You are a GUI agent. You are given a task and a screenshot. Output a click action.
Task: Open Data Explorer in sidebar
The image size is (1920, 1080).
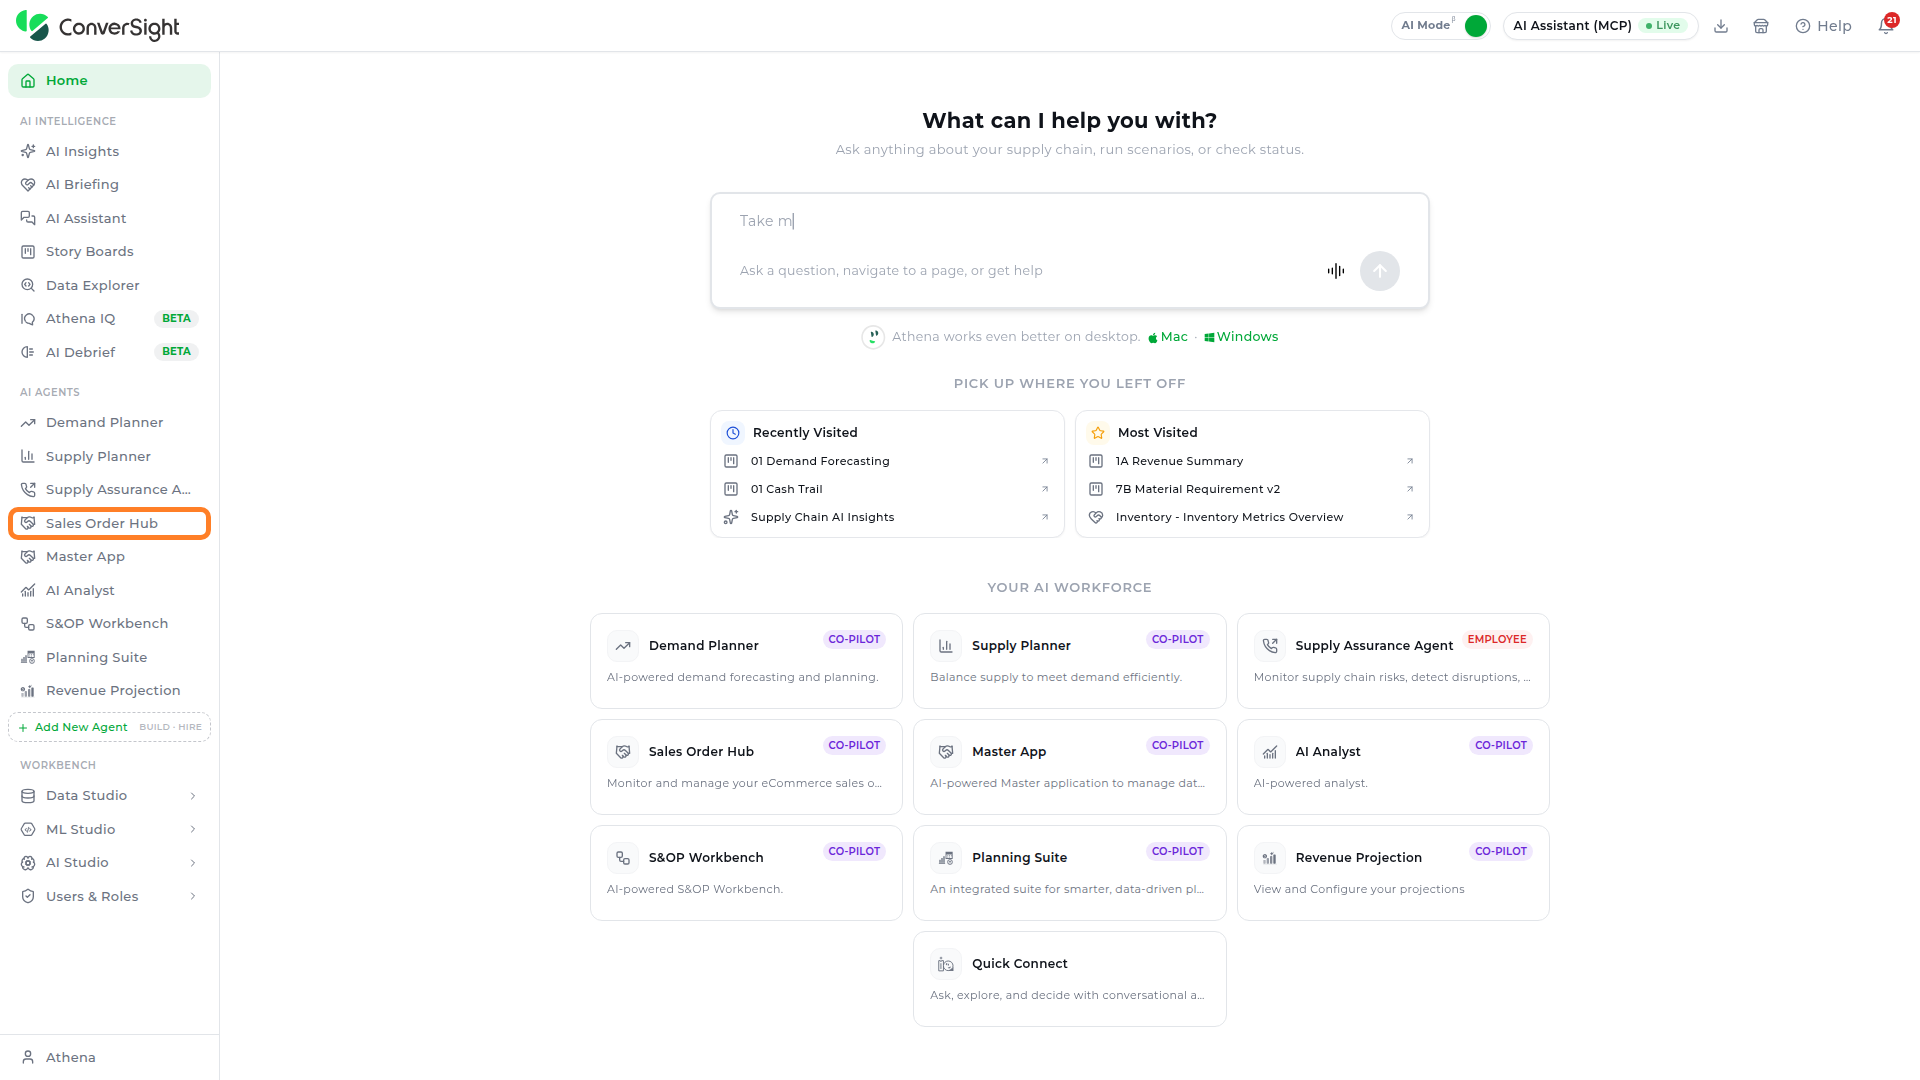[x=109, y=285]
